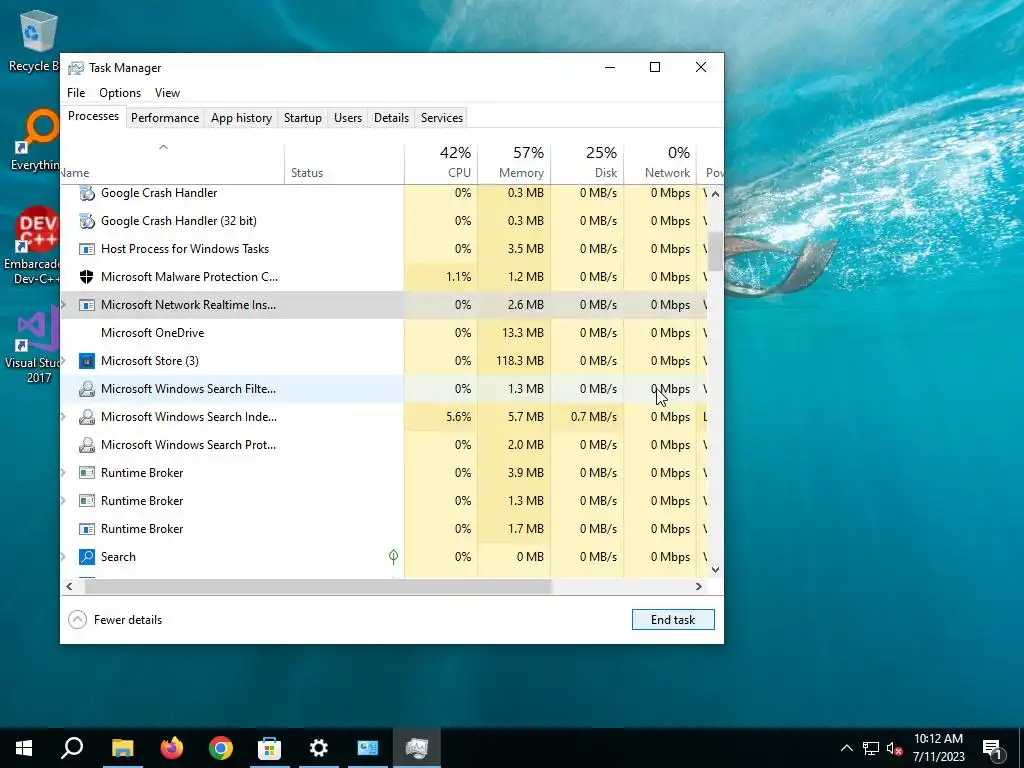Click the Task Manager title bar icon
This screenshot has height=768, width=1024.
coord(76,68)
